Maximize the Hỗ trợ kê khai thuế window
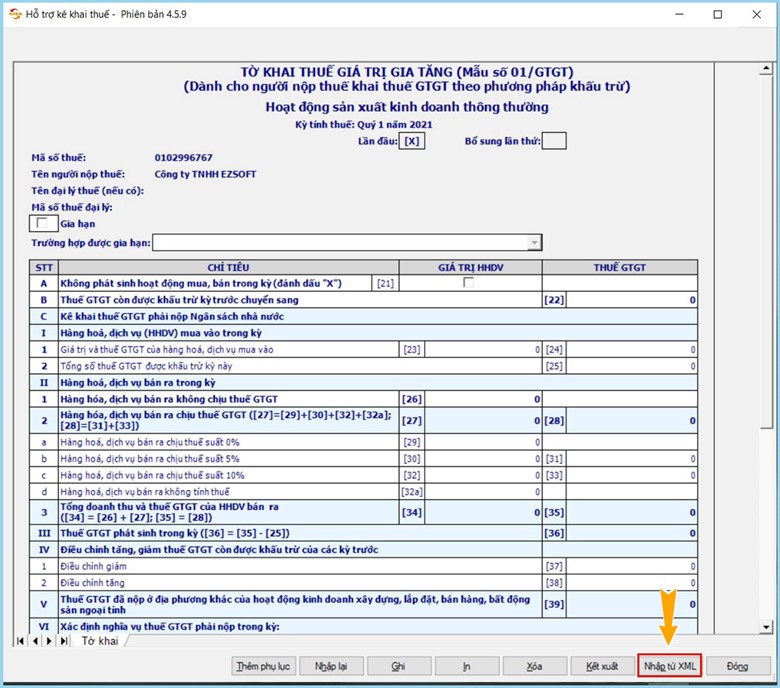 coord(717,14)
